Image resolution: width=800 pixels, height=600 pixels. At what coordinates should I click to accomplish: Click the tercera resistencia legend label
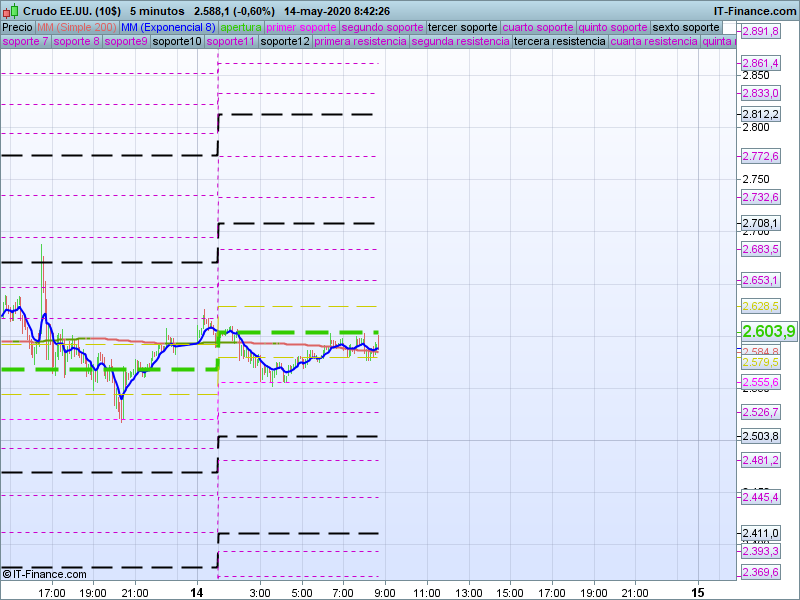[x=559, y=42]
